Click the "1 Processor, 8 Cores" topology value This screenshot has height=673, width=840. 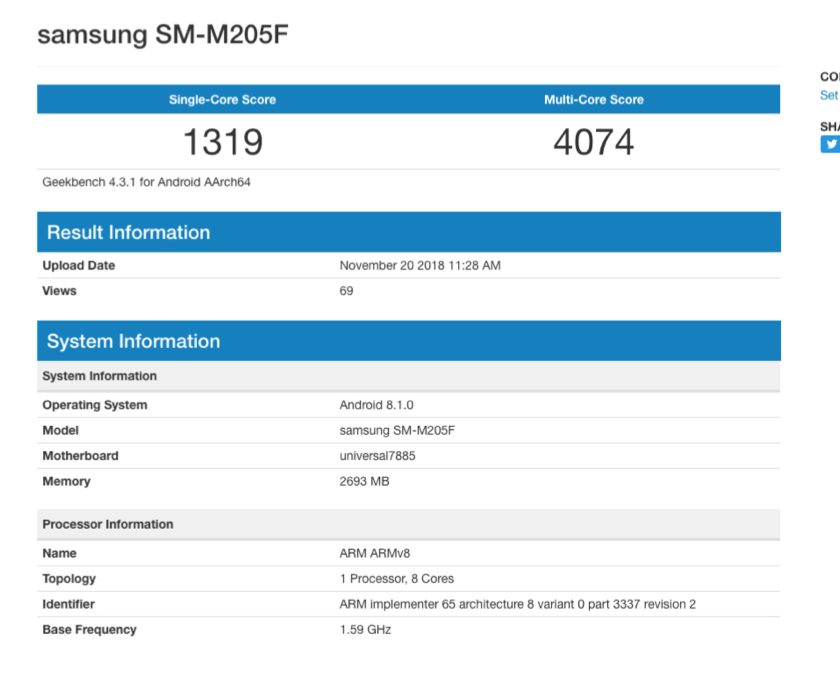coord(397,579)
